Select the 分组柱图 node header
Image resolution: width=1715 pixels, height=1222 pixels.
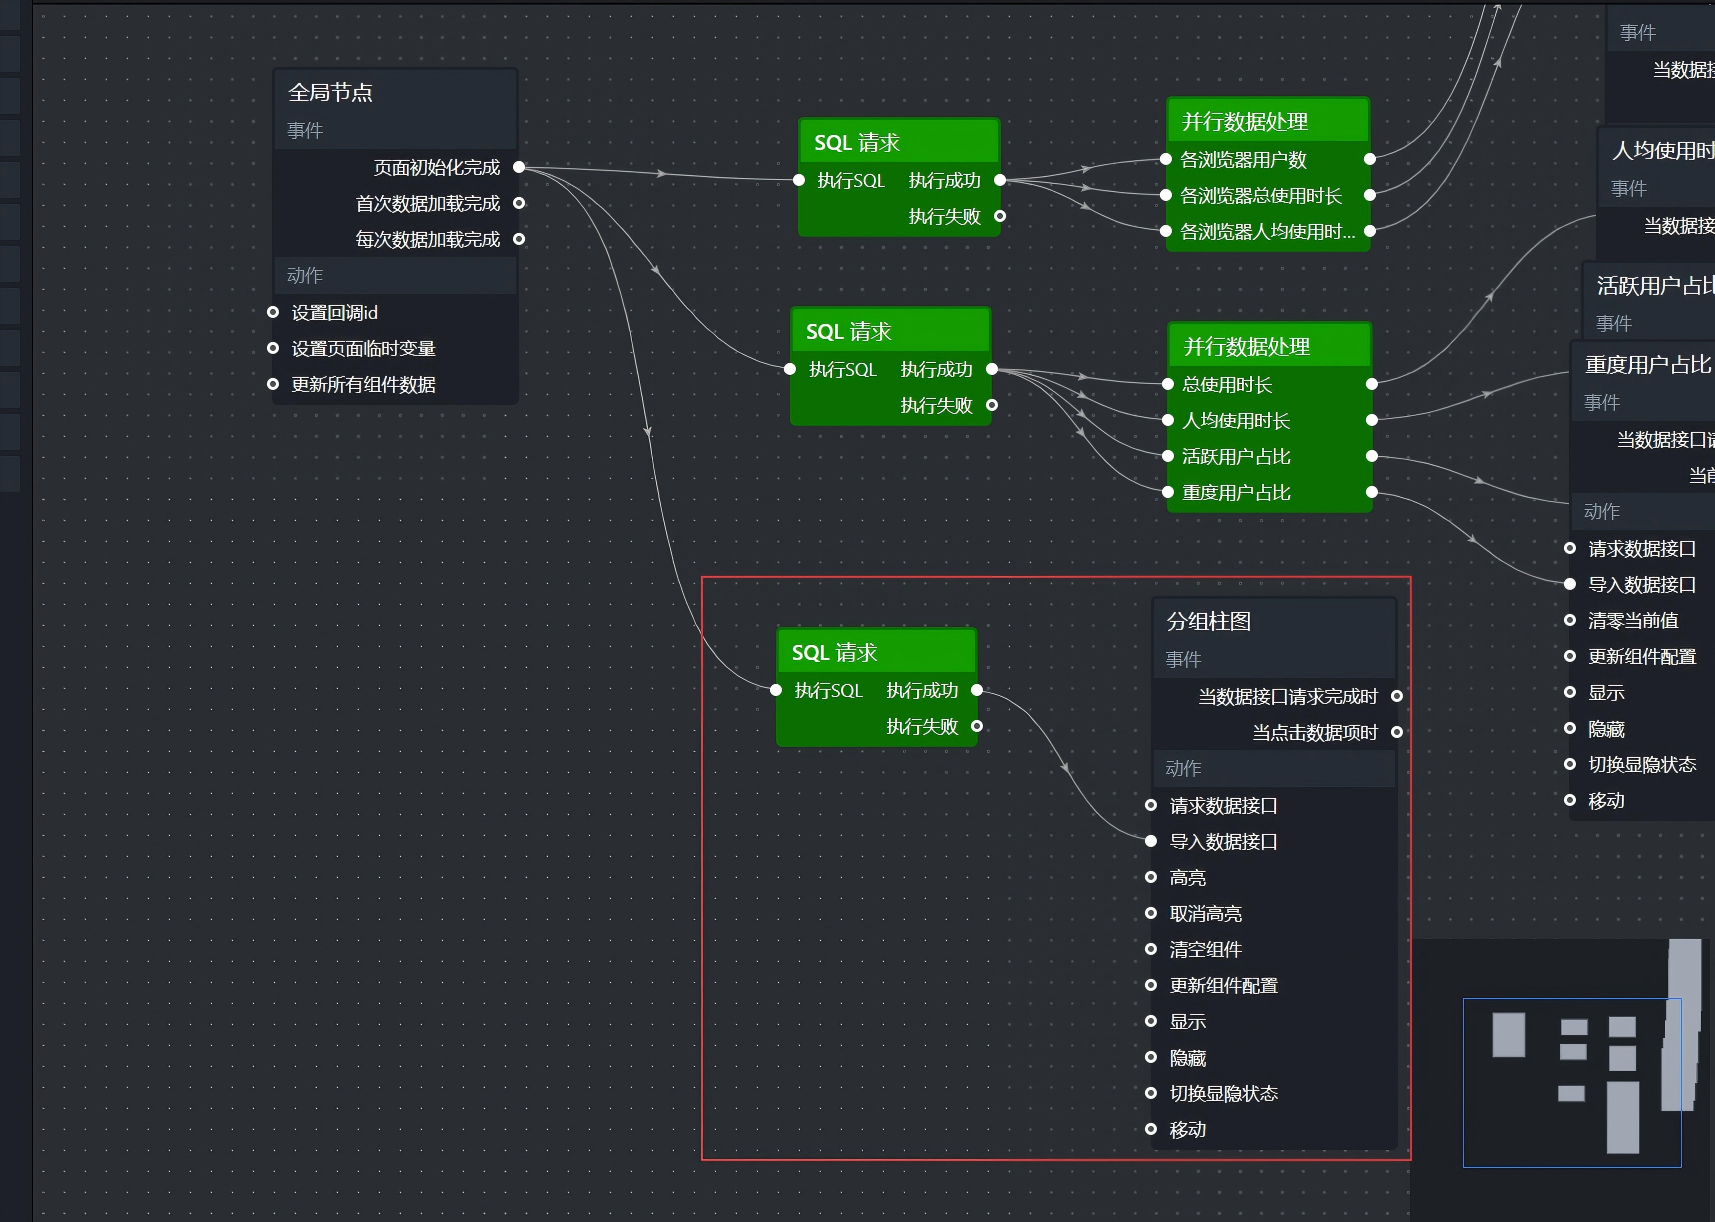(1274, 621)
